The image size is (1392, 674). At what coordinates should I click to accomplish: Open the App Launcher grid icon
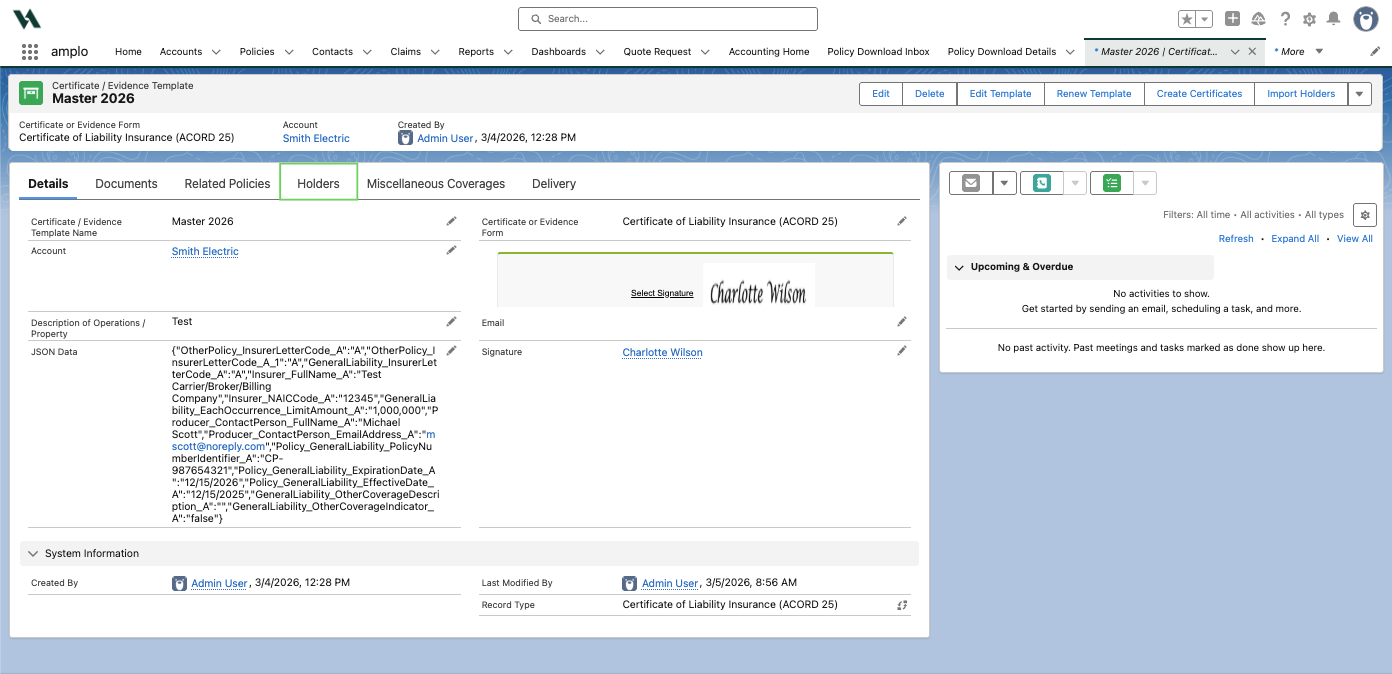[x=30, y=51]
